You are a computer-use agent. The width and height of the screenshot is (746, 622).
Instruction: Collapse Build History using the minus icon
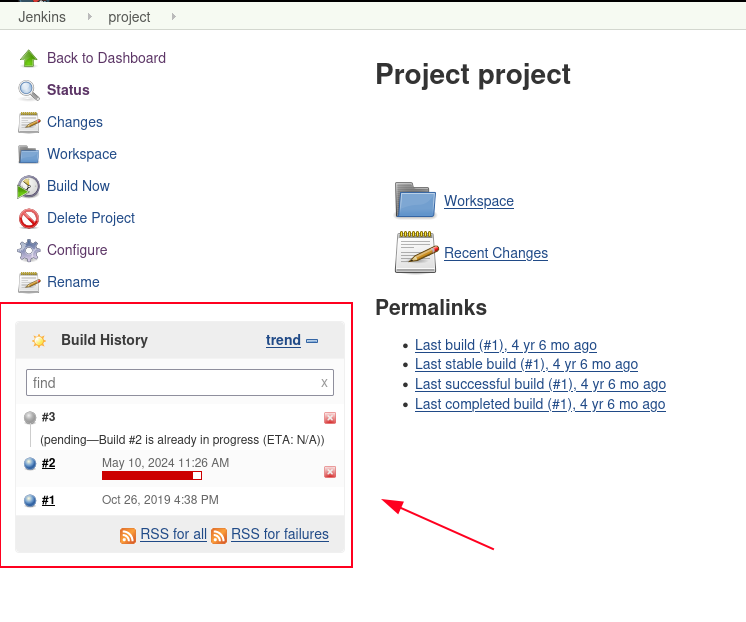click(312, 341)
